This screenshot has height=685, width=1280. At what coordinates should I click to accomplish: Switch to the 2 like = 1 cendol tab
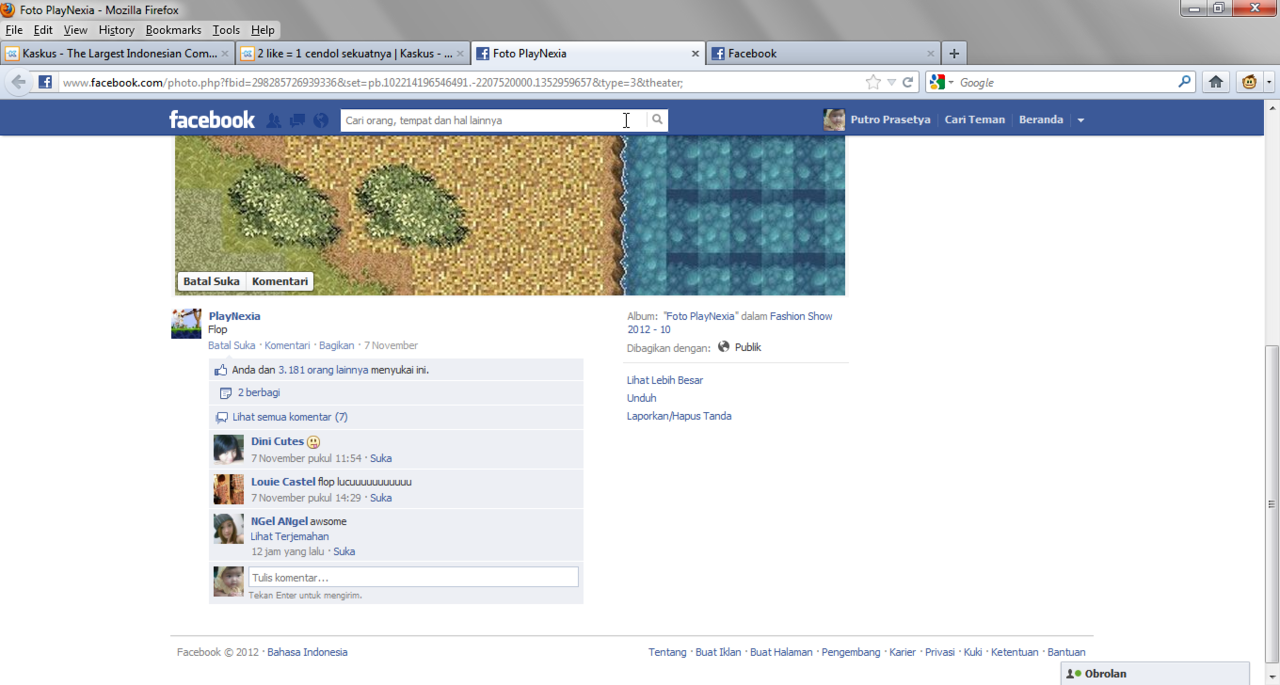(353, 54)
